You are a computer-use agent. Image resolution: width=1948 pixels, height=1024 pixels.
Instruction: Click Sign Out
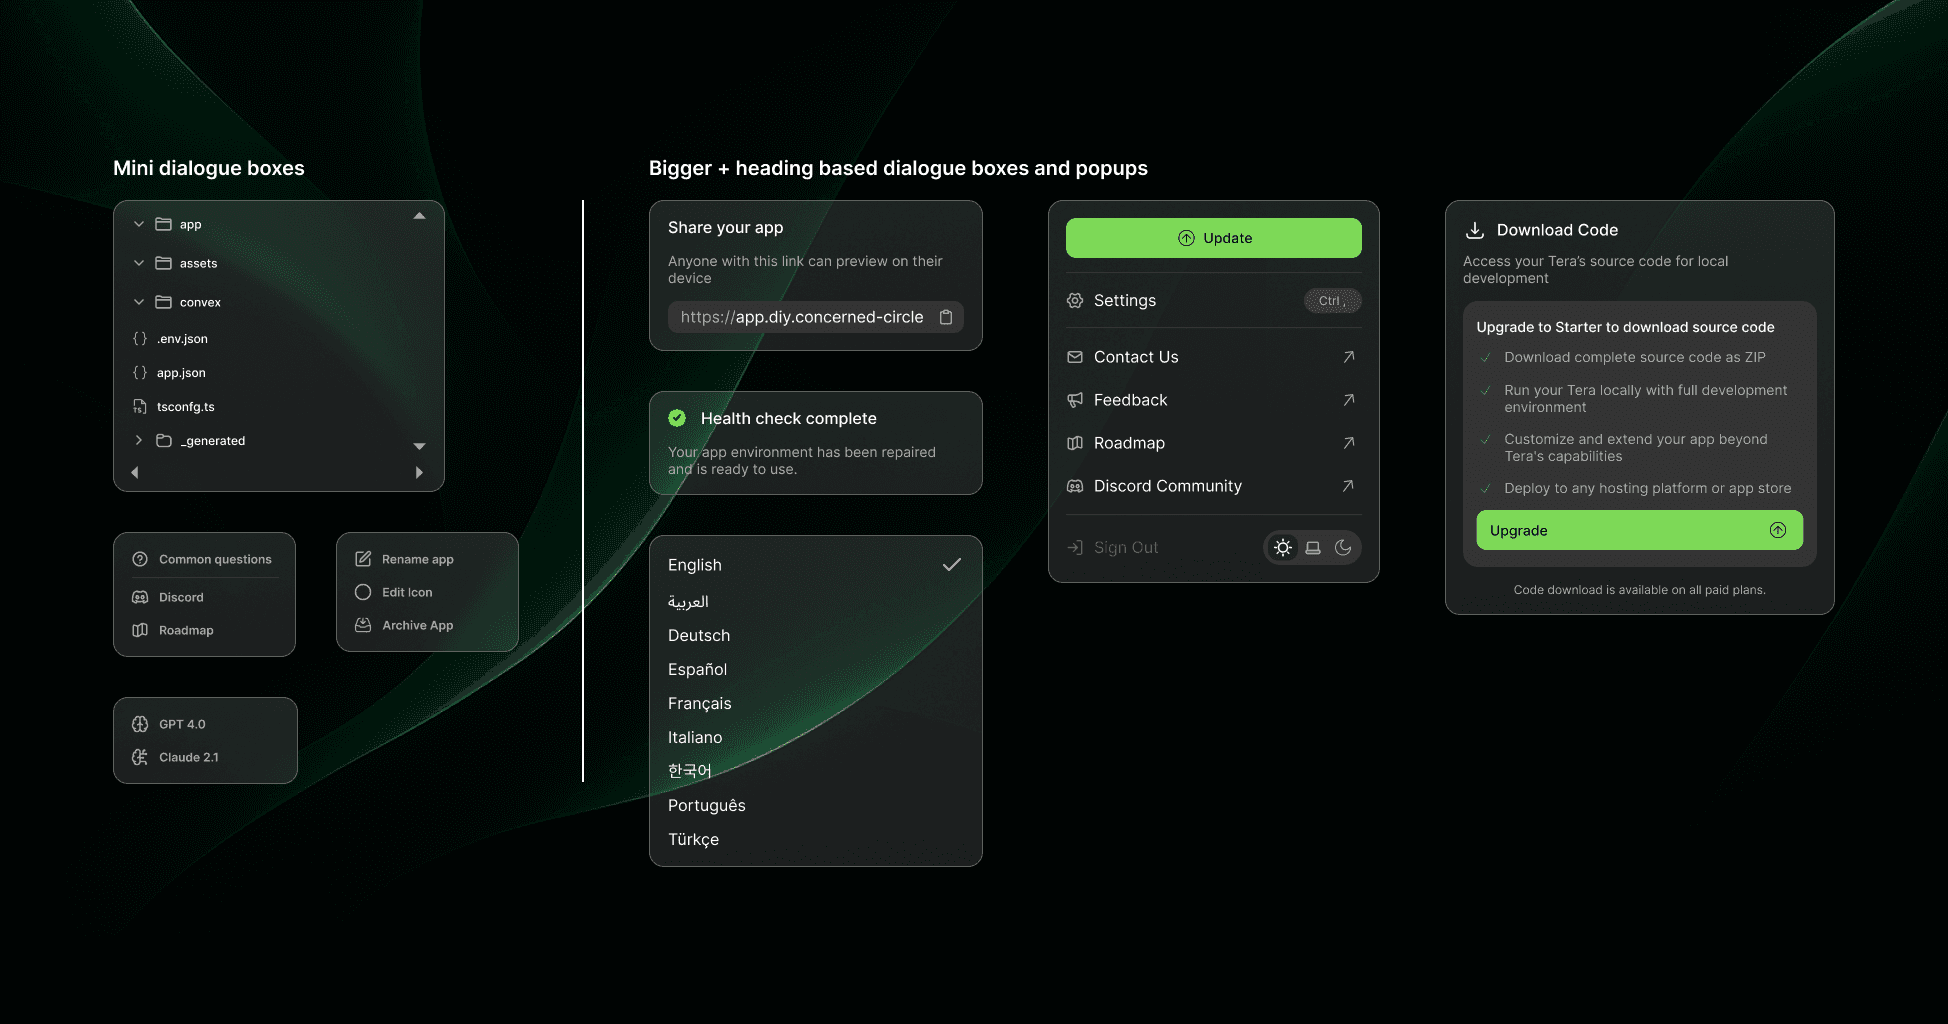click(x=1112, y=547)
